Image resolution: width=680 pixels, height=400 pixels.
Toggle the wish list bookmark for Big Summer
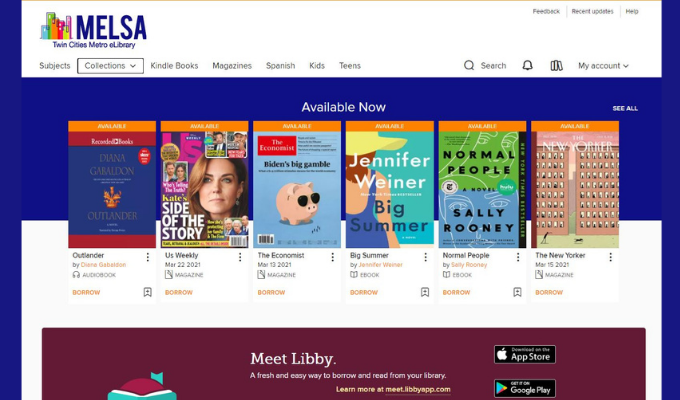[425, 292]
